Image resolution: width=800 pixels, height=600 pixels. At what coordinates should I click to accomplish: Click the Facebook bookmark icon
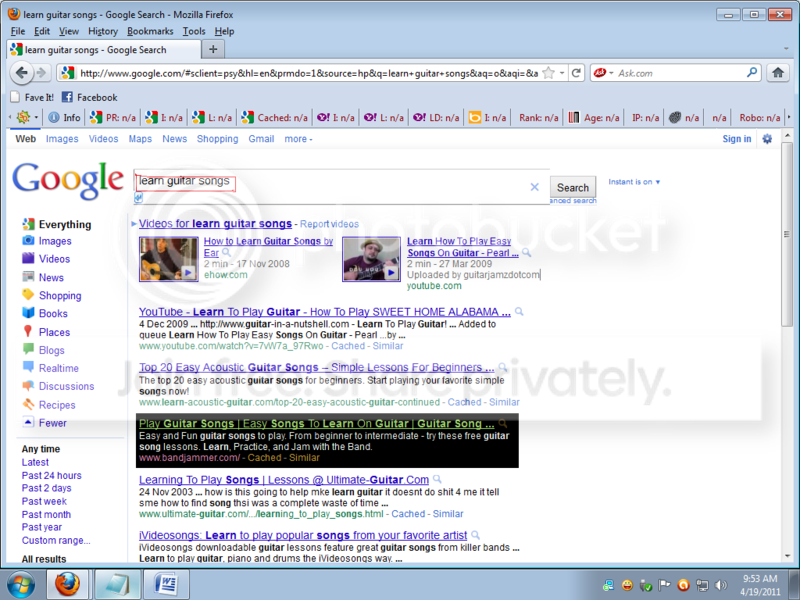[67, 97]
